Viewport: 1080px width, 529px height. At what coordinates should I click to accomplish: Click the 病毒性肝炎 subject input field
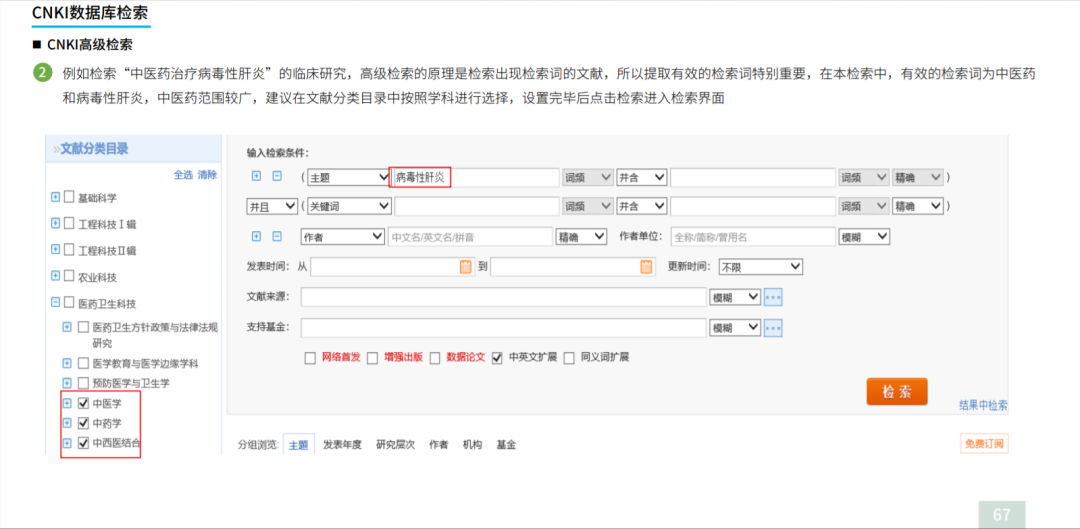point(475,177)
